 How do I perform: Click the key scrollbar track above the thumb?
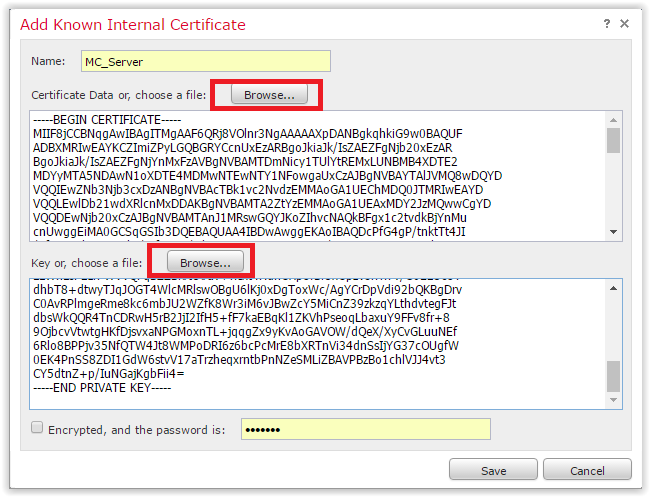point(613,325)
